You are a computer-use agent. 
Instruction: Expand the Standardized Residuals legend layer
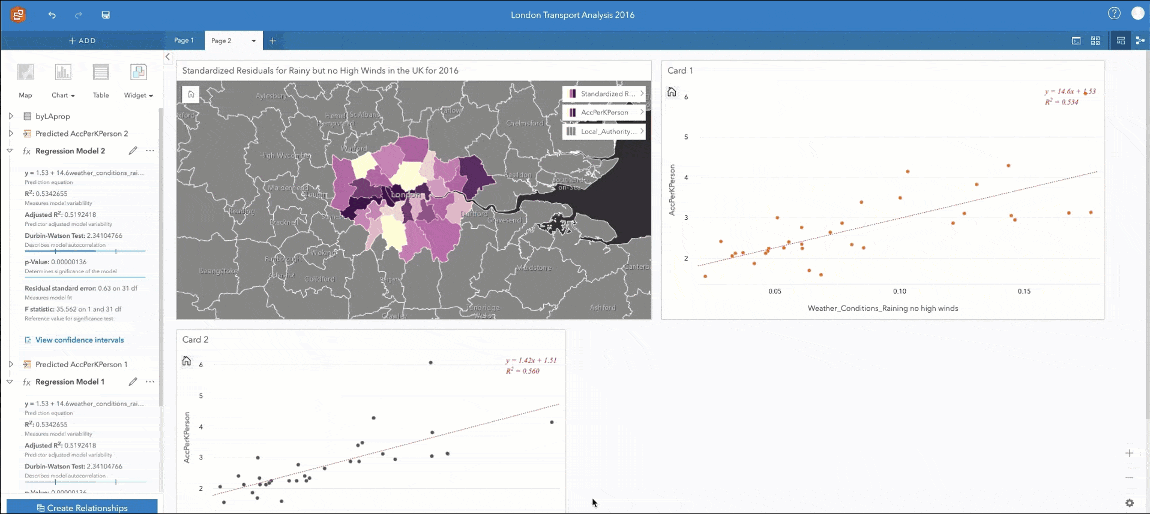(640, 93)
